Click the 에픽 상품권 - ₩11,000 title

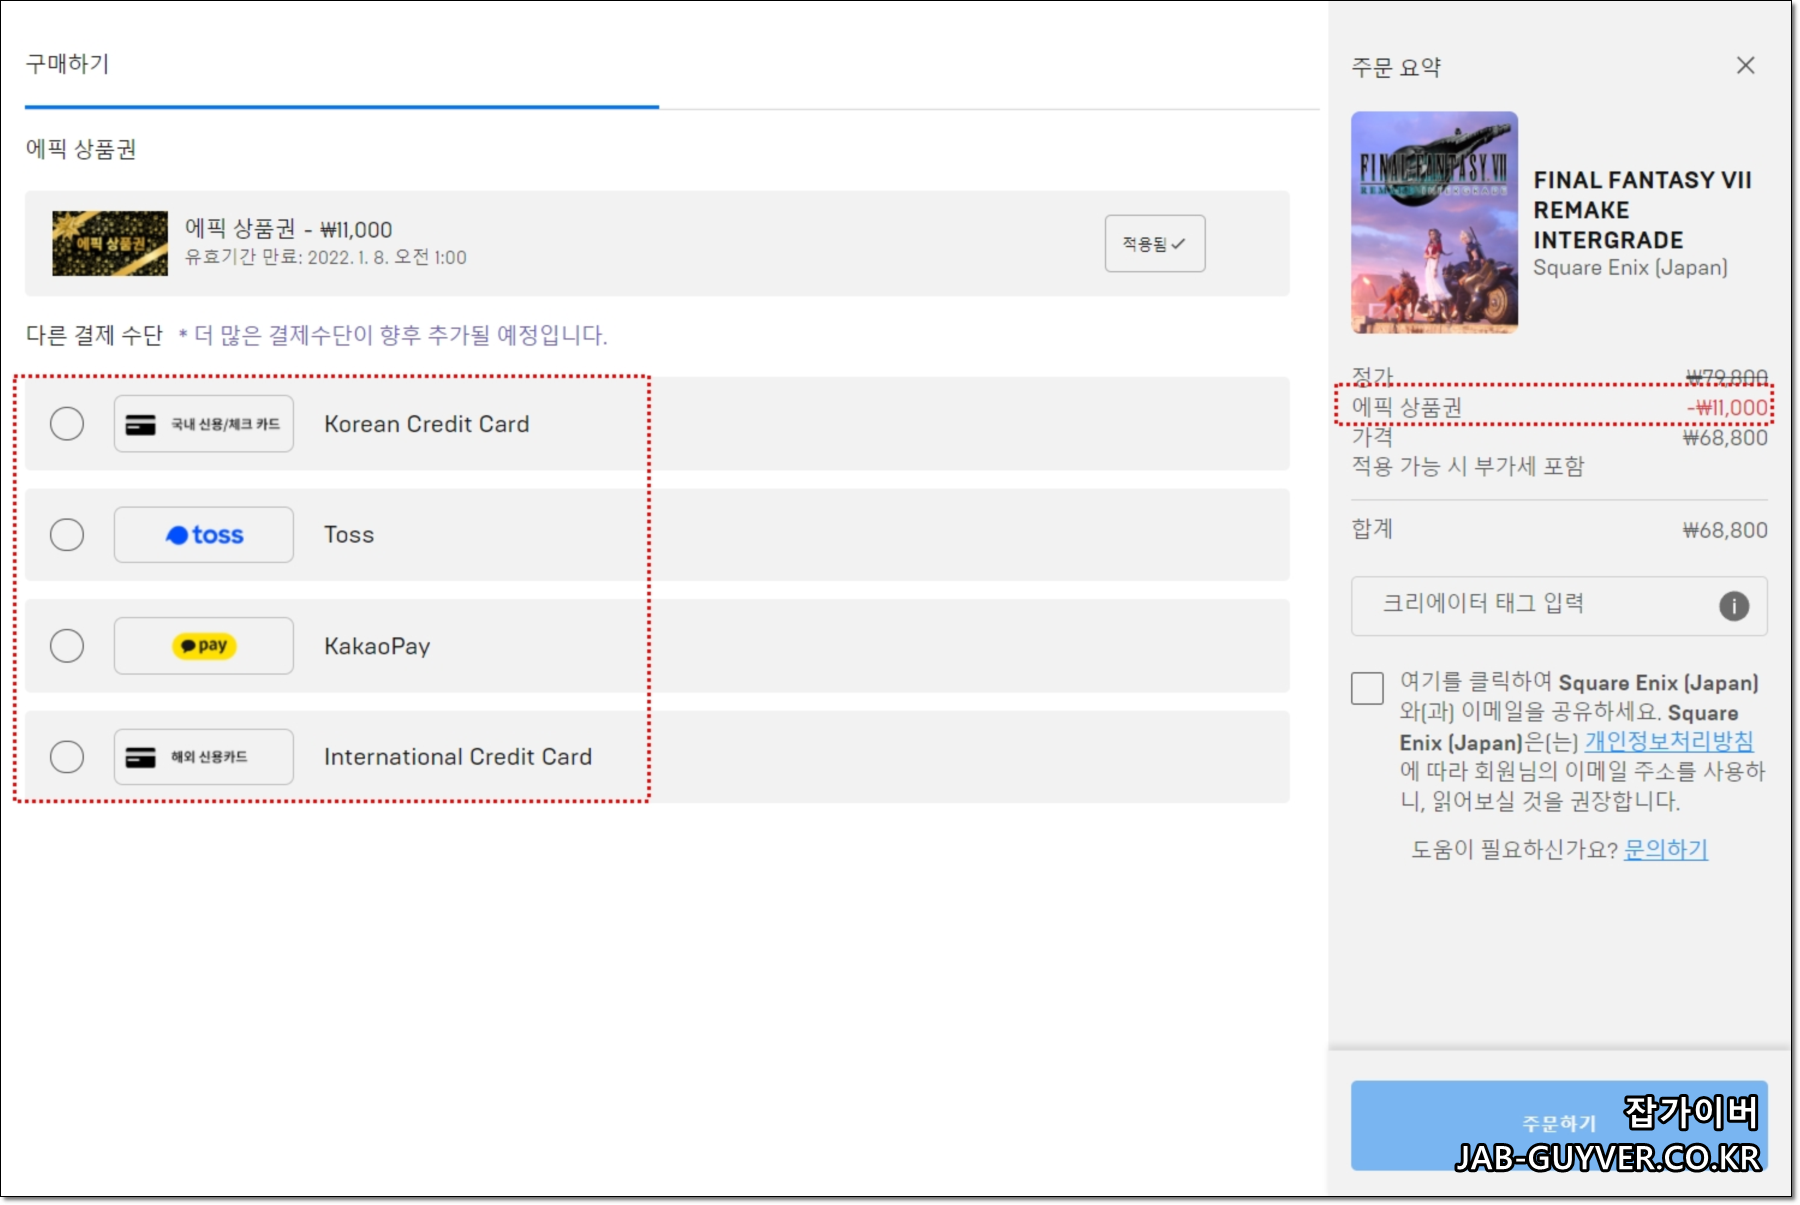point(288,229)
